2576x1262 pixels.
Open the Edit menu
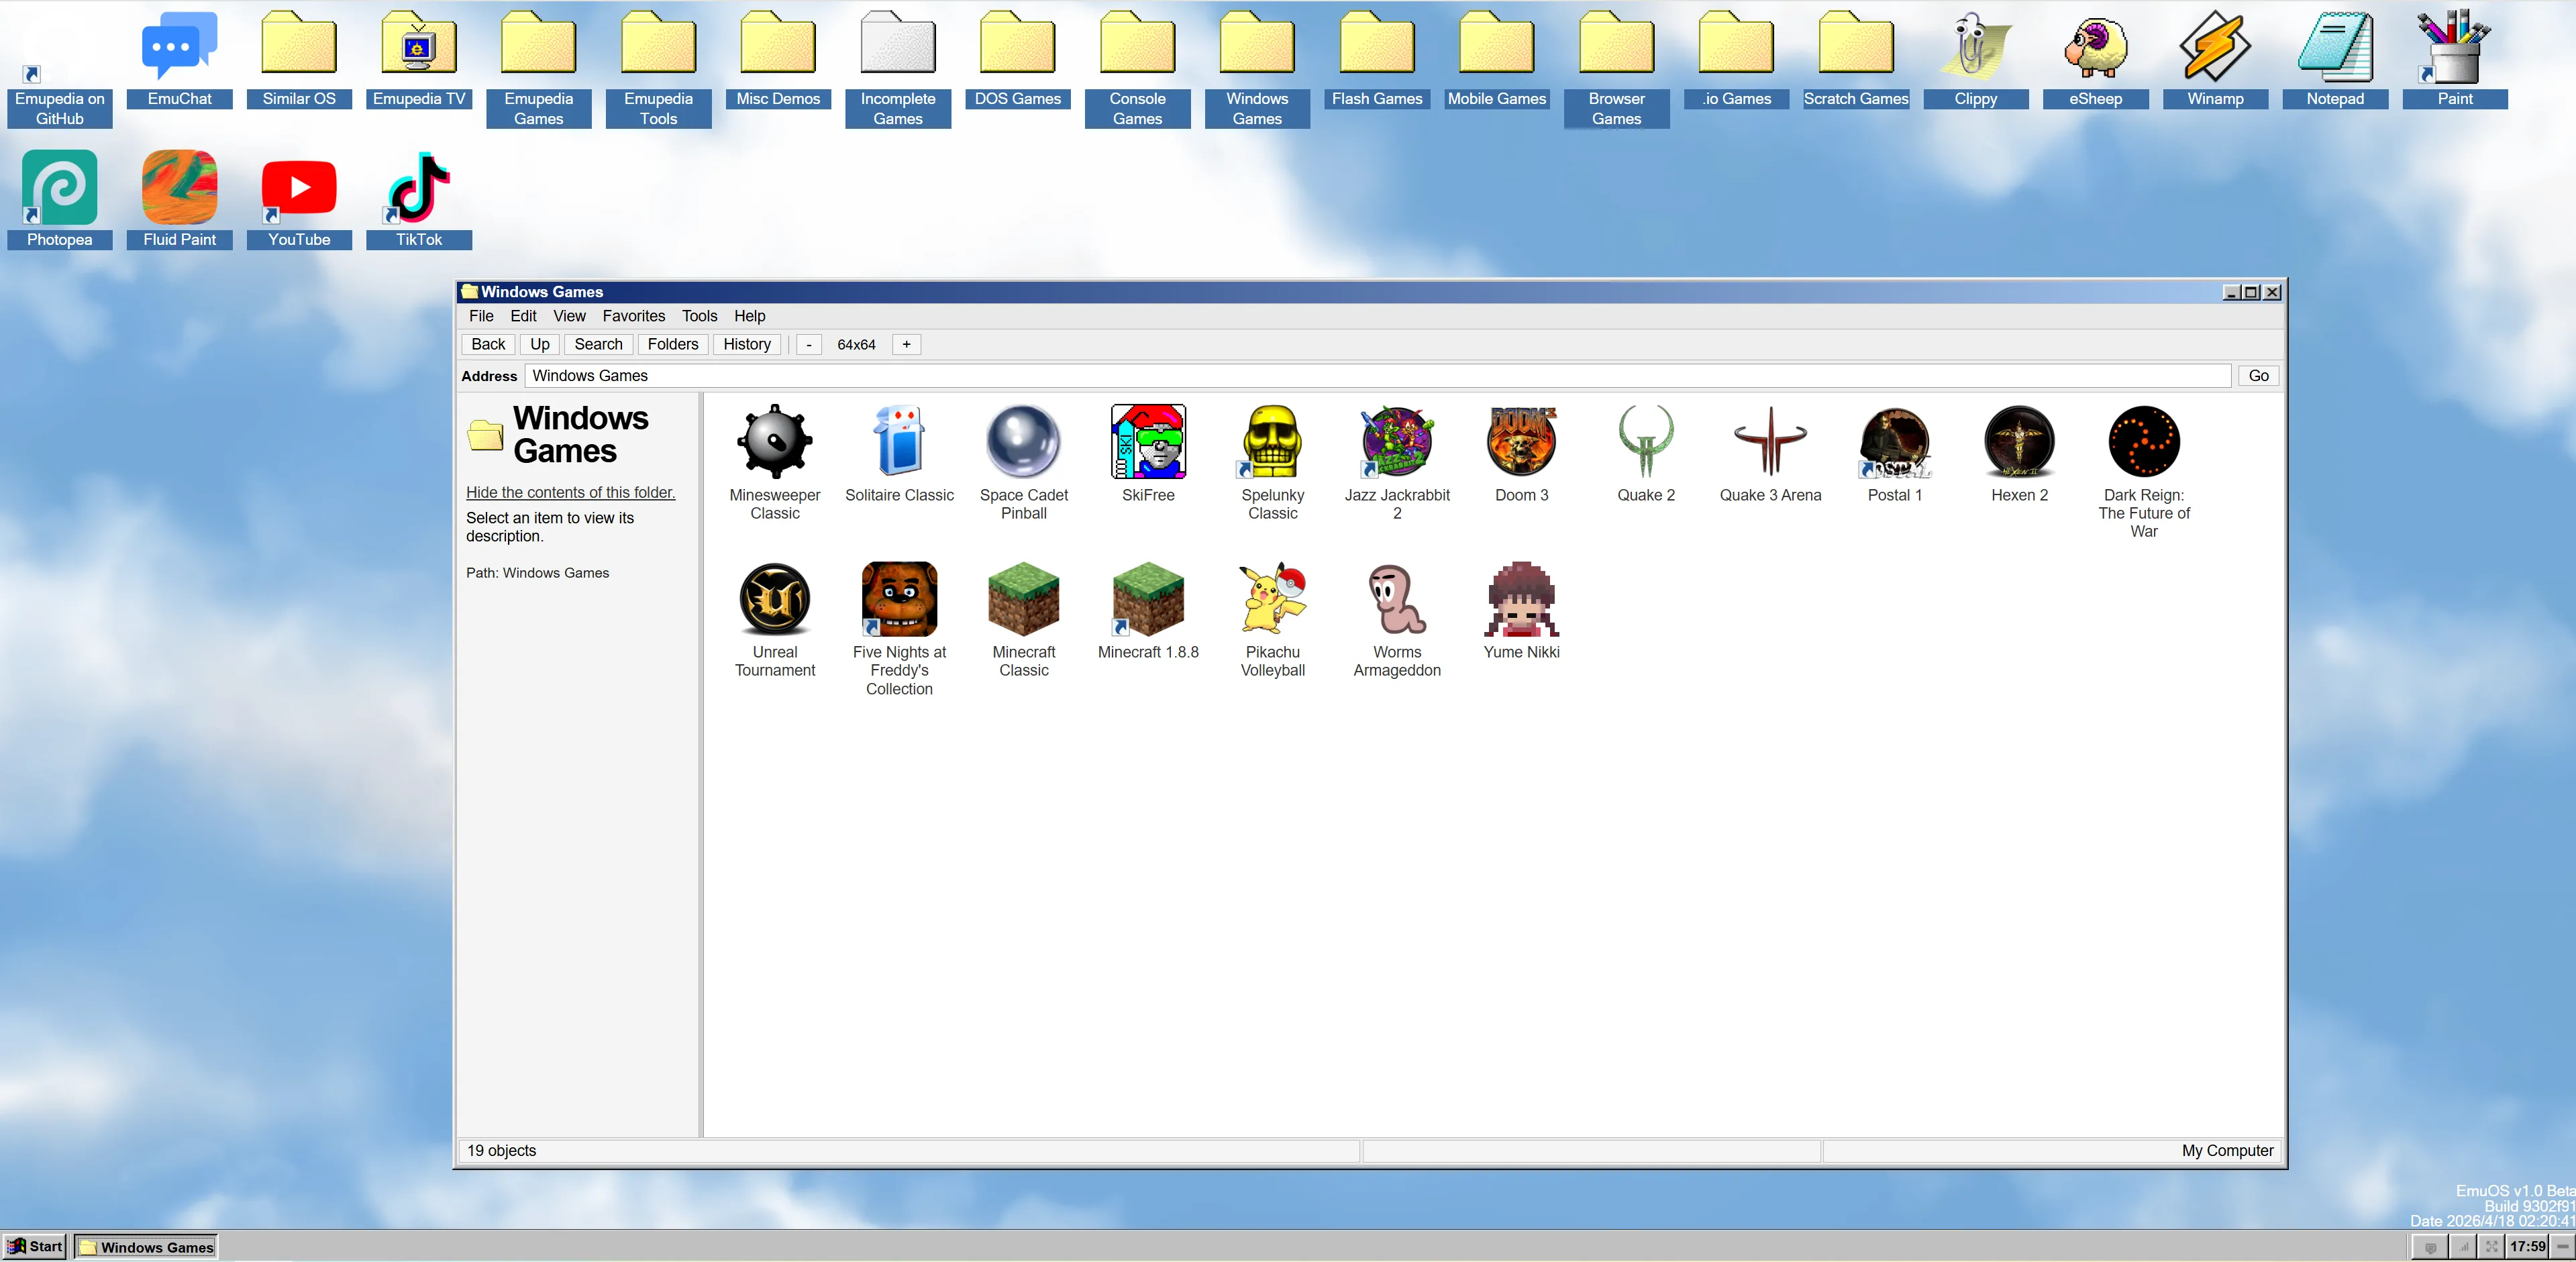[x=523, y=316]
